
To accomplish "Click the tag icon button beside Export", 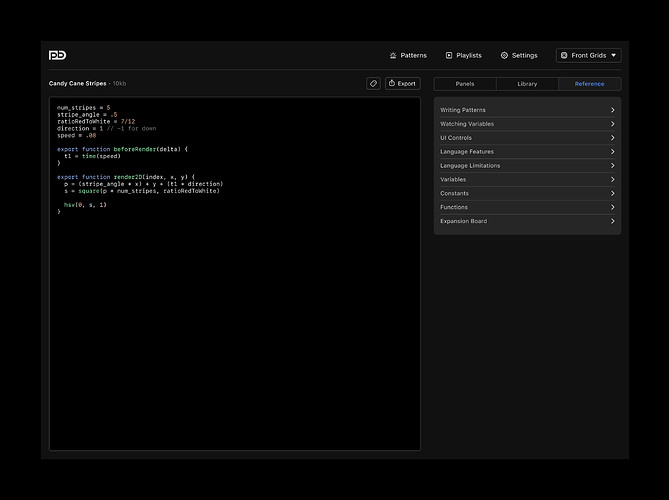I will tap(373, 84).
